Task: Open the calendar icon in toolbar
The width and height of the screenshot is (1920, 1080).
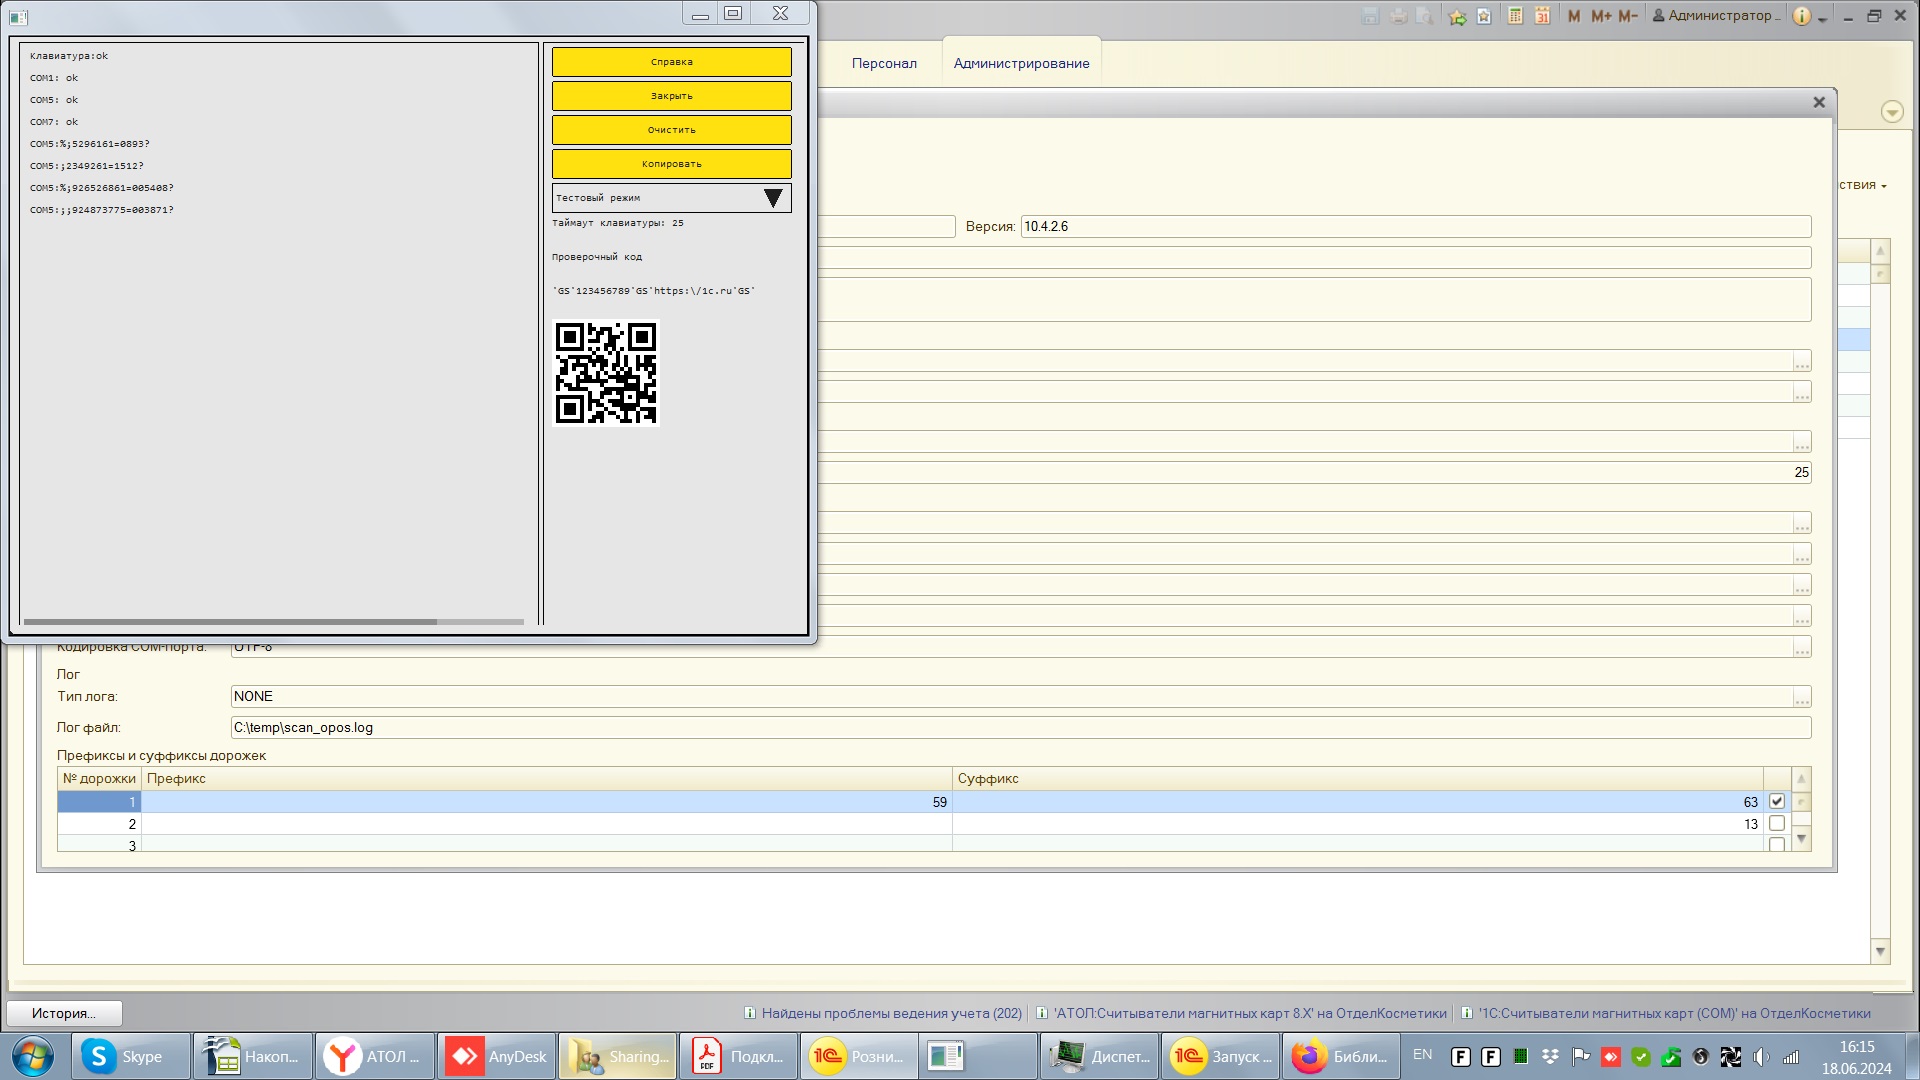Action: tap(1542, 16)
